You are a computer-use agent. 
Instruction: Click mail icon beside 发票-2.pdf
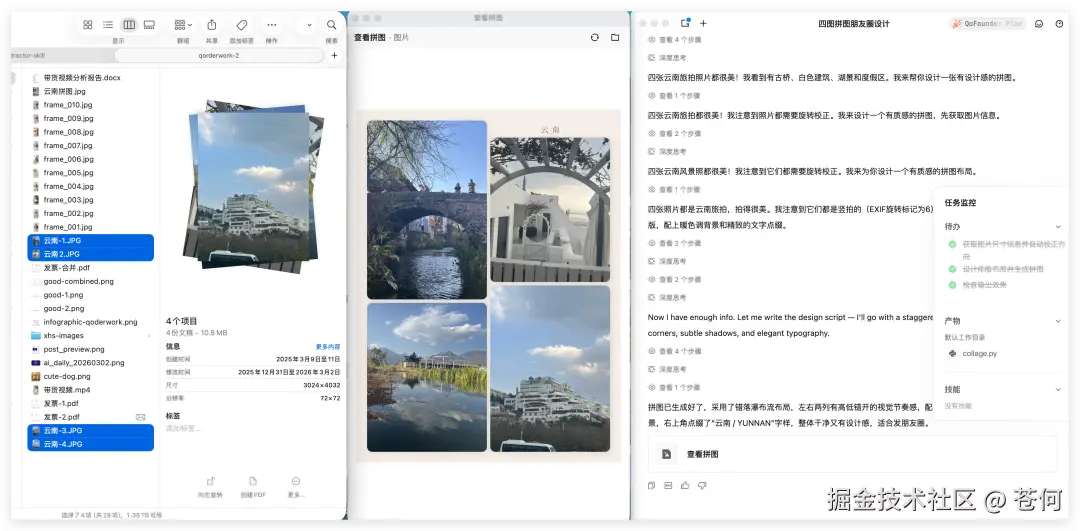click(x=141, y=417)
